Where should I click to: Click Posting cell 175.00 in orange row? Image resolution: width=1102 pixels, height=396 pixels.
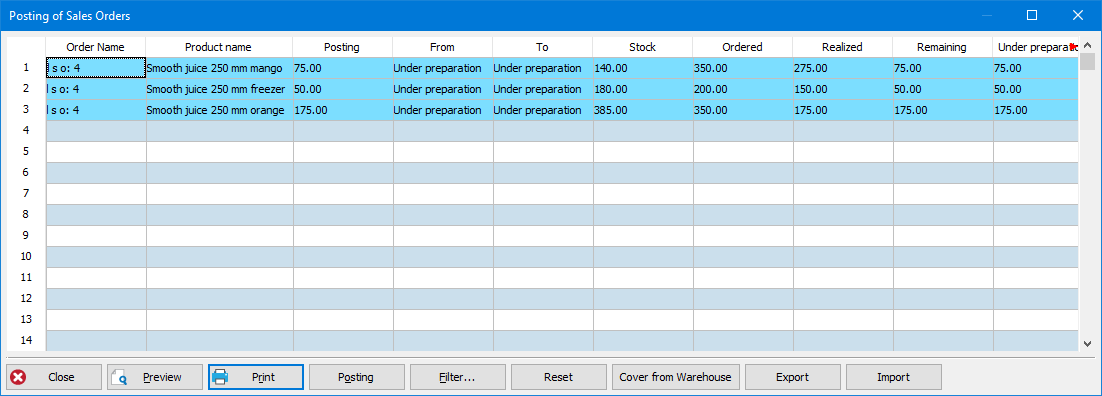(x=343, y=110)
